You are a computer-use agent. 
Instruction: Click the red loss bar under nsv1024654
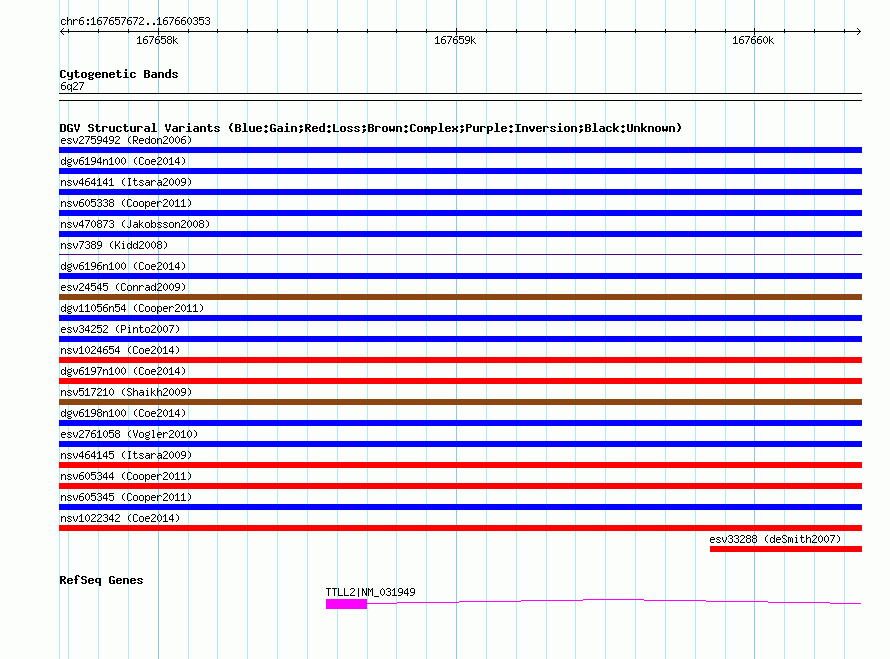pyautogui.click(x=460, y=360)
